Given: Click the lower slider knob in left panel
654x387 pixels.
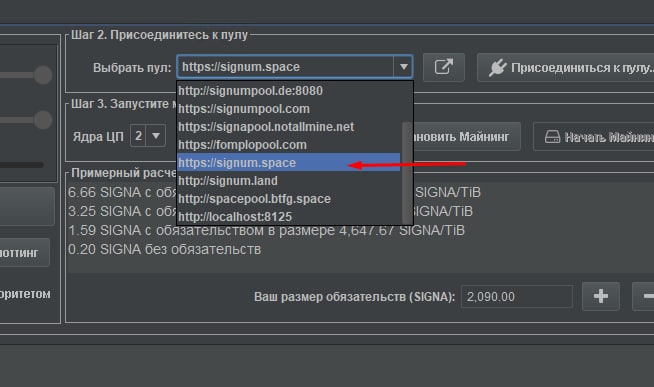Looking at the screenshot, I should point(43,120).
